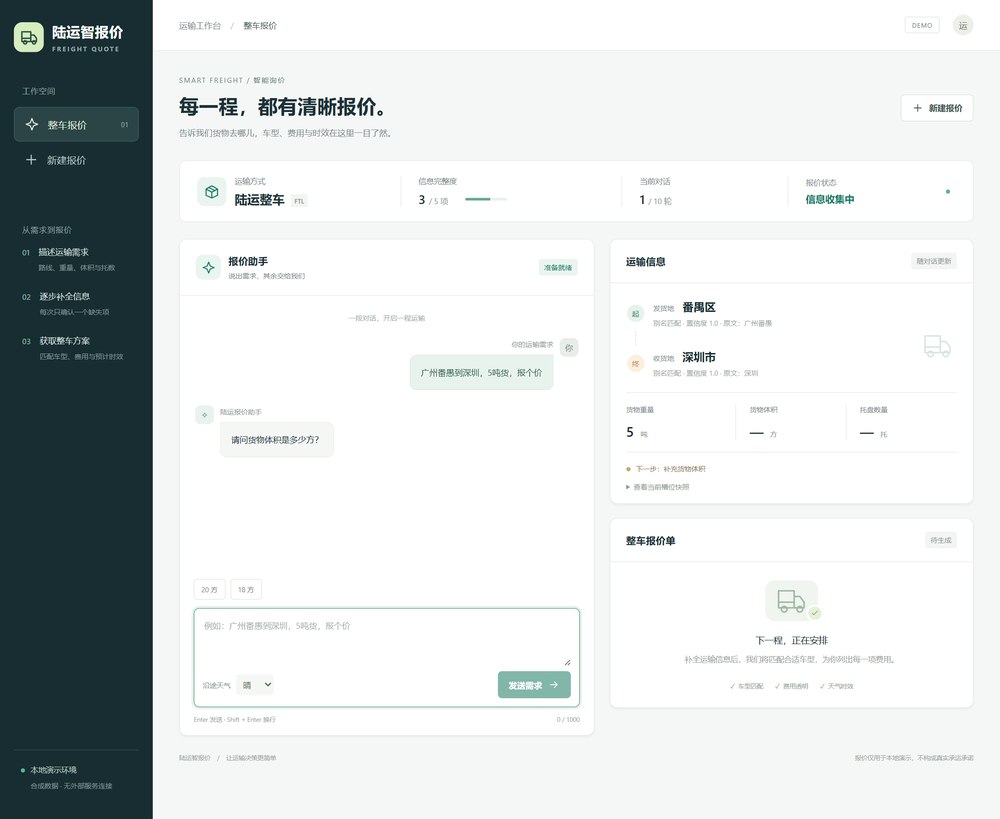Click the 发送需求 button
1000x819 pixels.
534,685
